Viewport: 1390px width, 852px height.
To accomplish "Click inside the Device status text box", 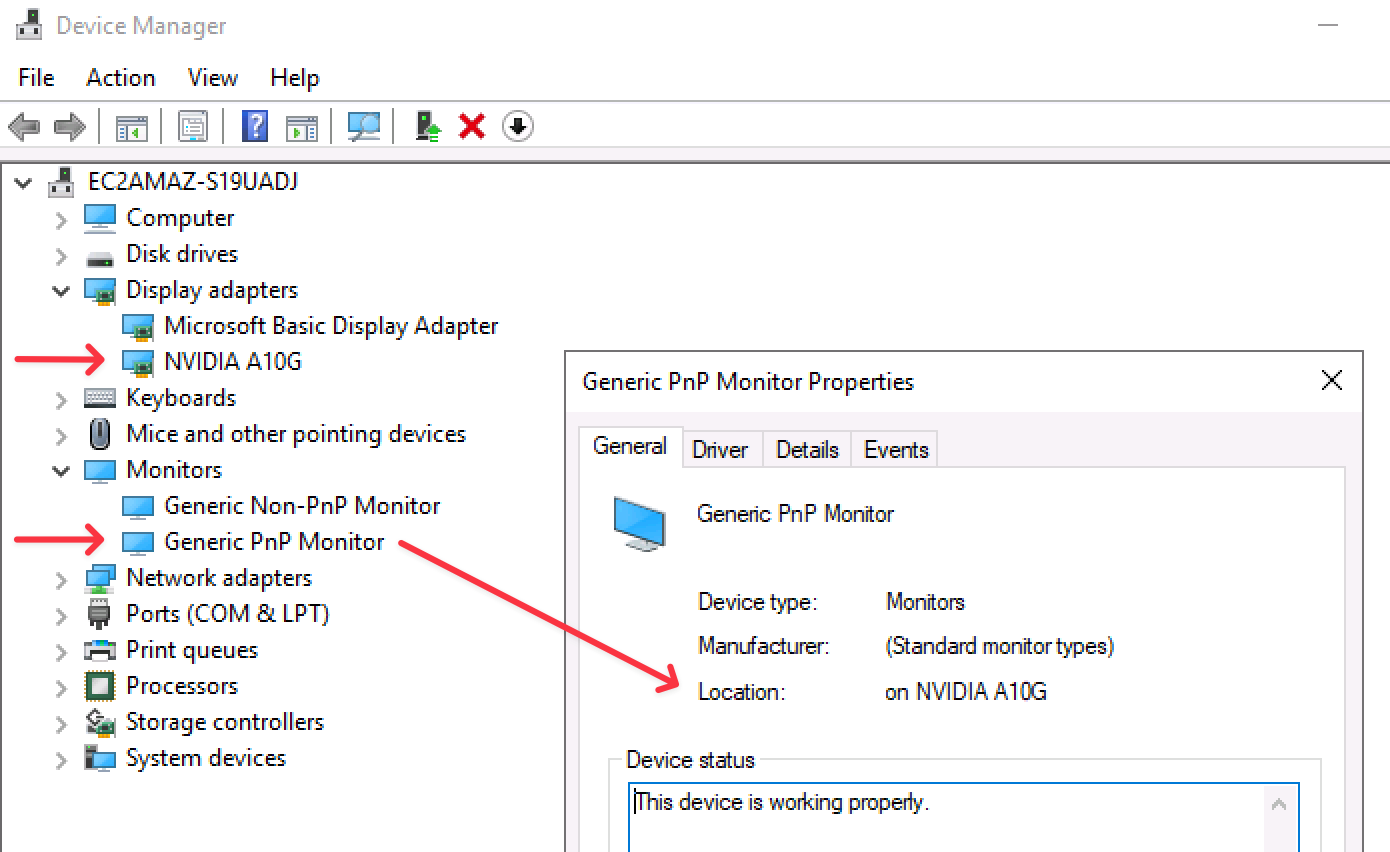I will click(946, 817).
